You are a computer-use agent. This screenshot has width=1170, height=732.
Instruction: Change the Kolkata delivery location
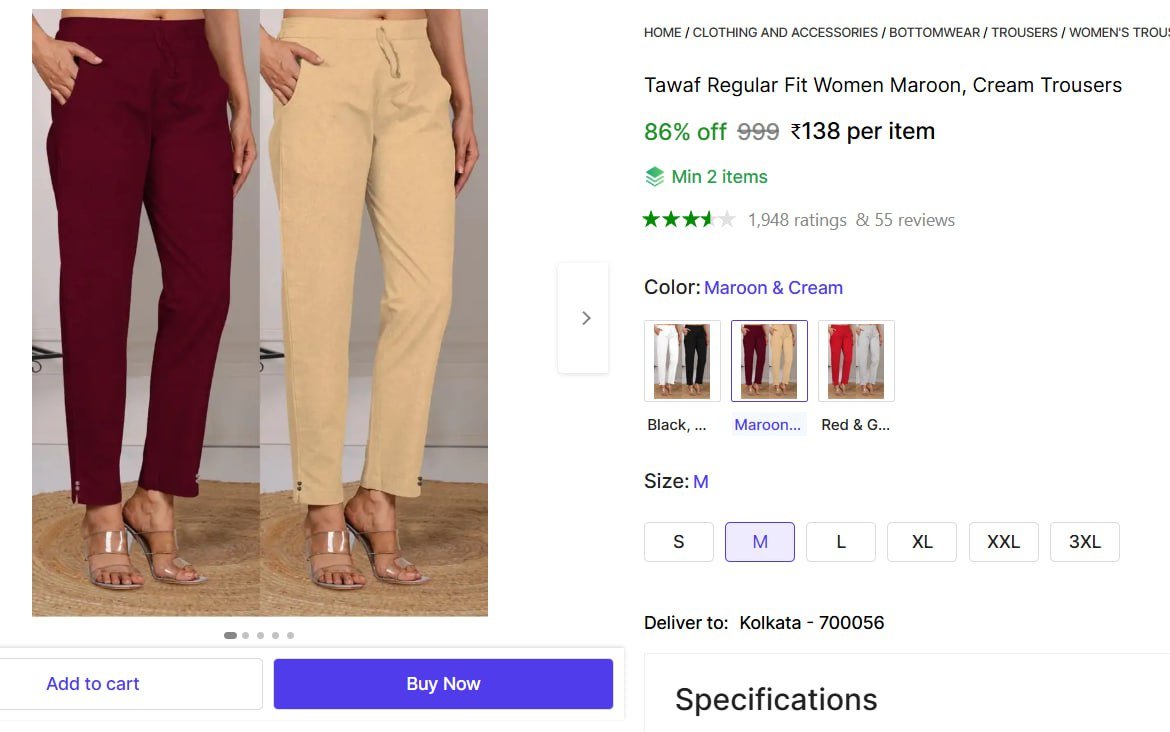[812, 622]
